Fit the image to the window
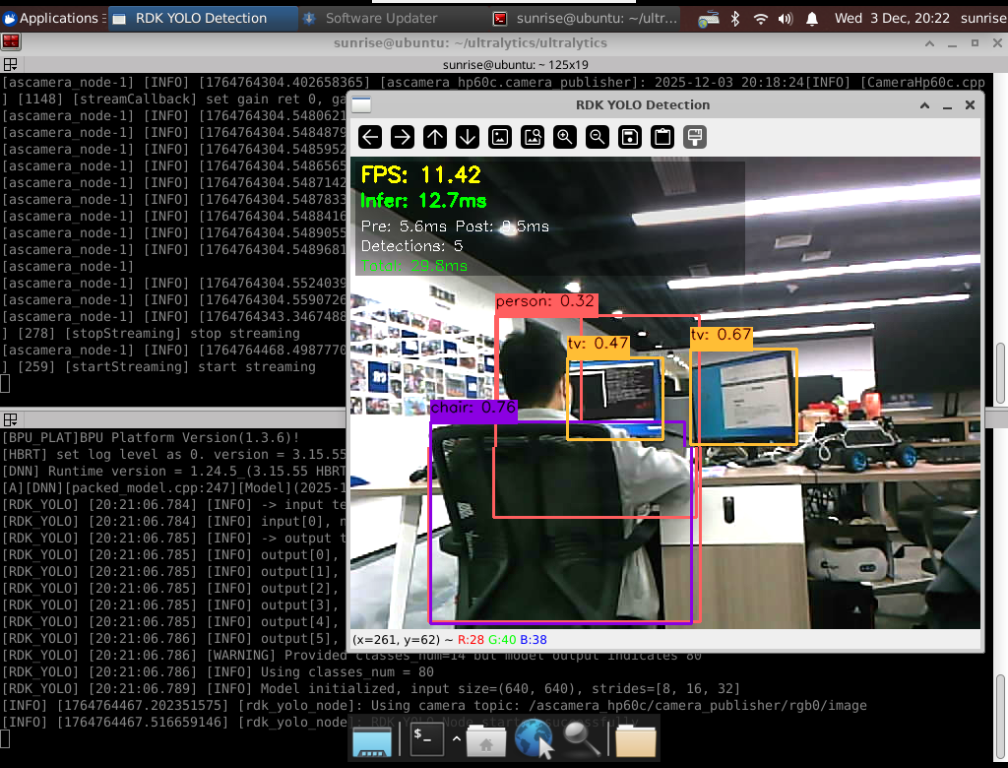Screen dimensions: 1008x768 (x=532, y=137)
